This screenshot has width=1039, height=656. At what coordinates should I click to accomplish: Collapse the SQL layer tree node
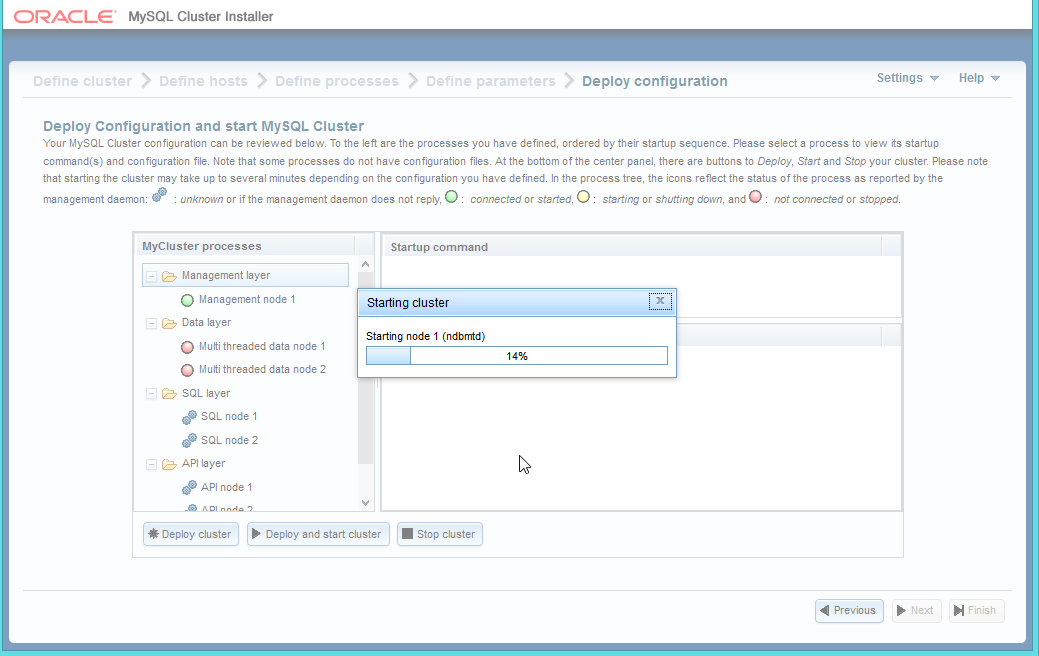[x=152, y=394]
